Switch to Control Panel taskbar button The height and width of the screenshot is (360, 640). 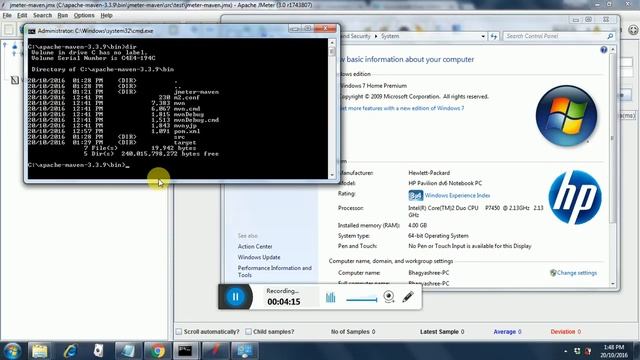[x=244, y=351]
